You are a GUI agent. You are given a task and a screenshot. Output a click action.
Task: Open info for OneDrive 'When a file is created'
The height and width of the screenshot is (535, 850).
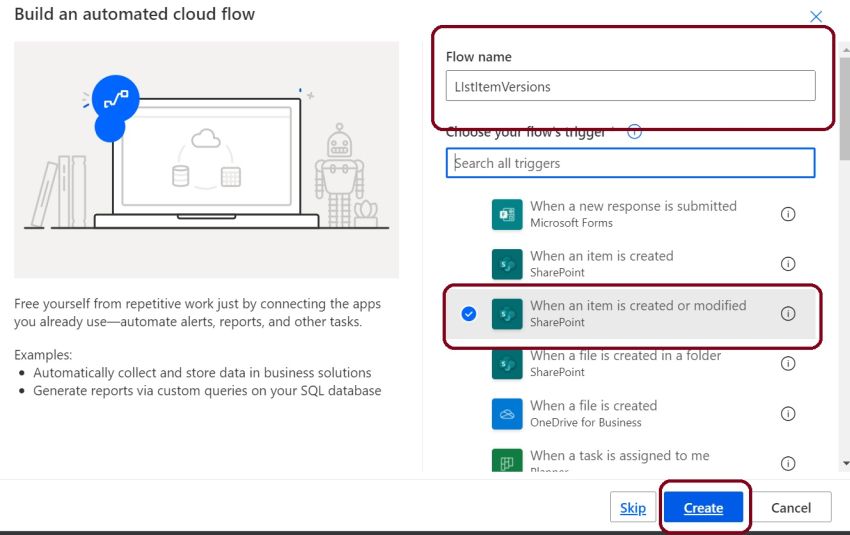(x=788, y=414)
